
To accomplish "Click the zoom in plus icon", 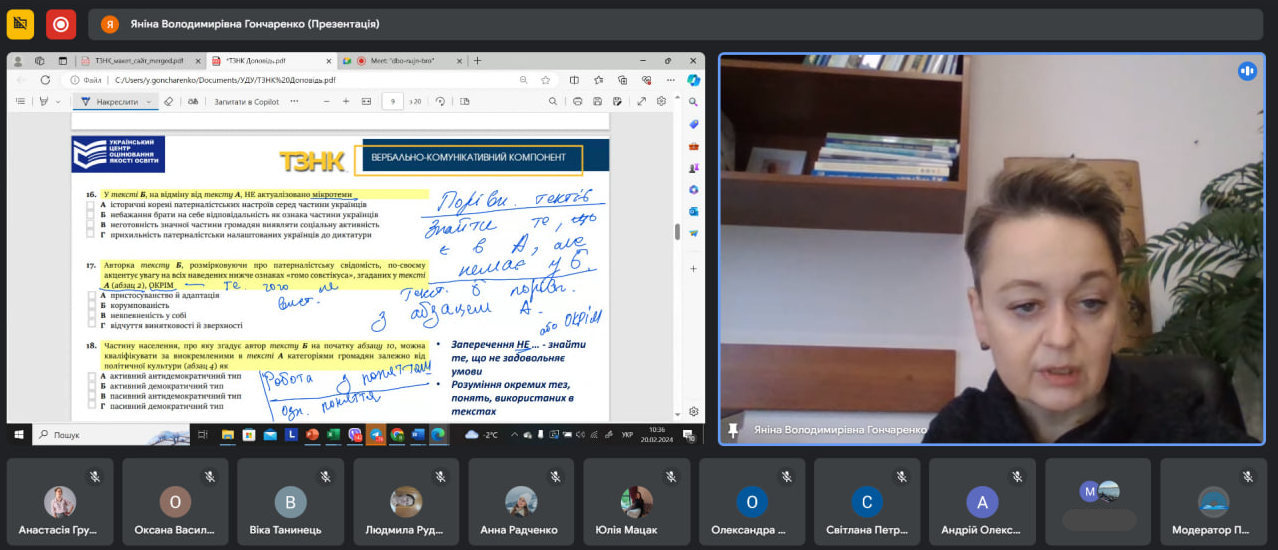I will coord(346,101).
